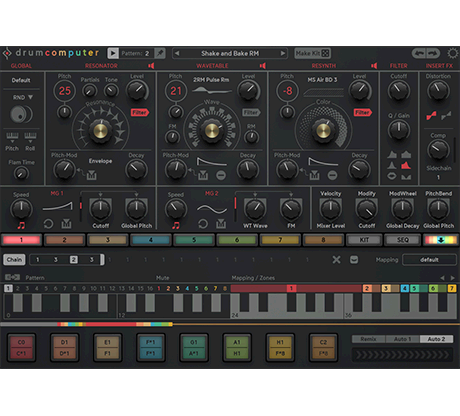
Task: Start playback with the play button
Action: pos(113,53)
